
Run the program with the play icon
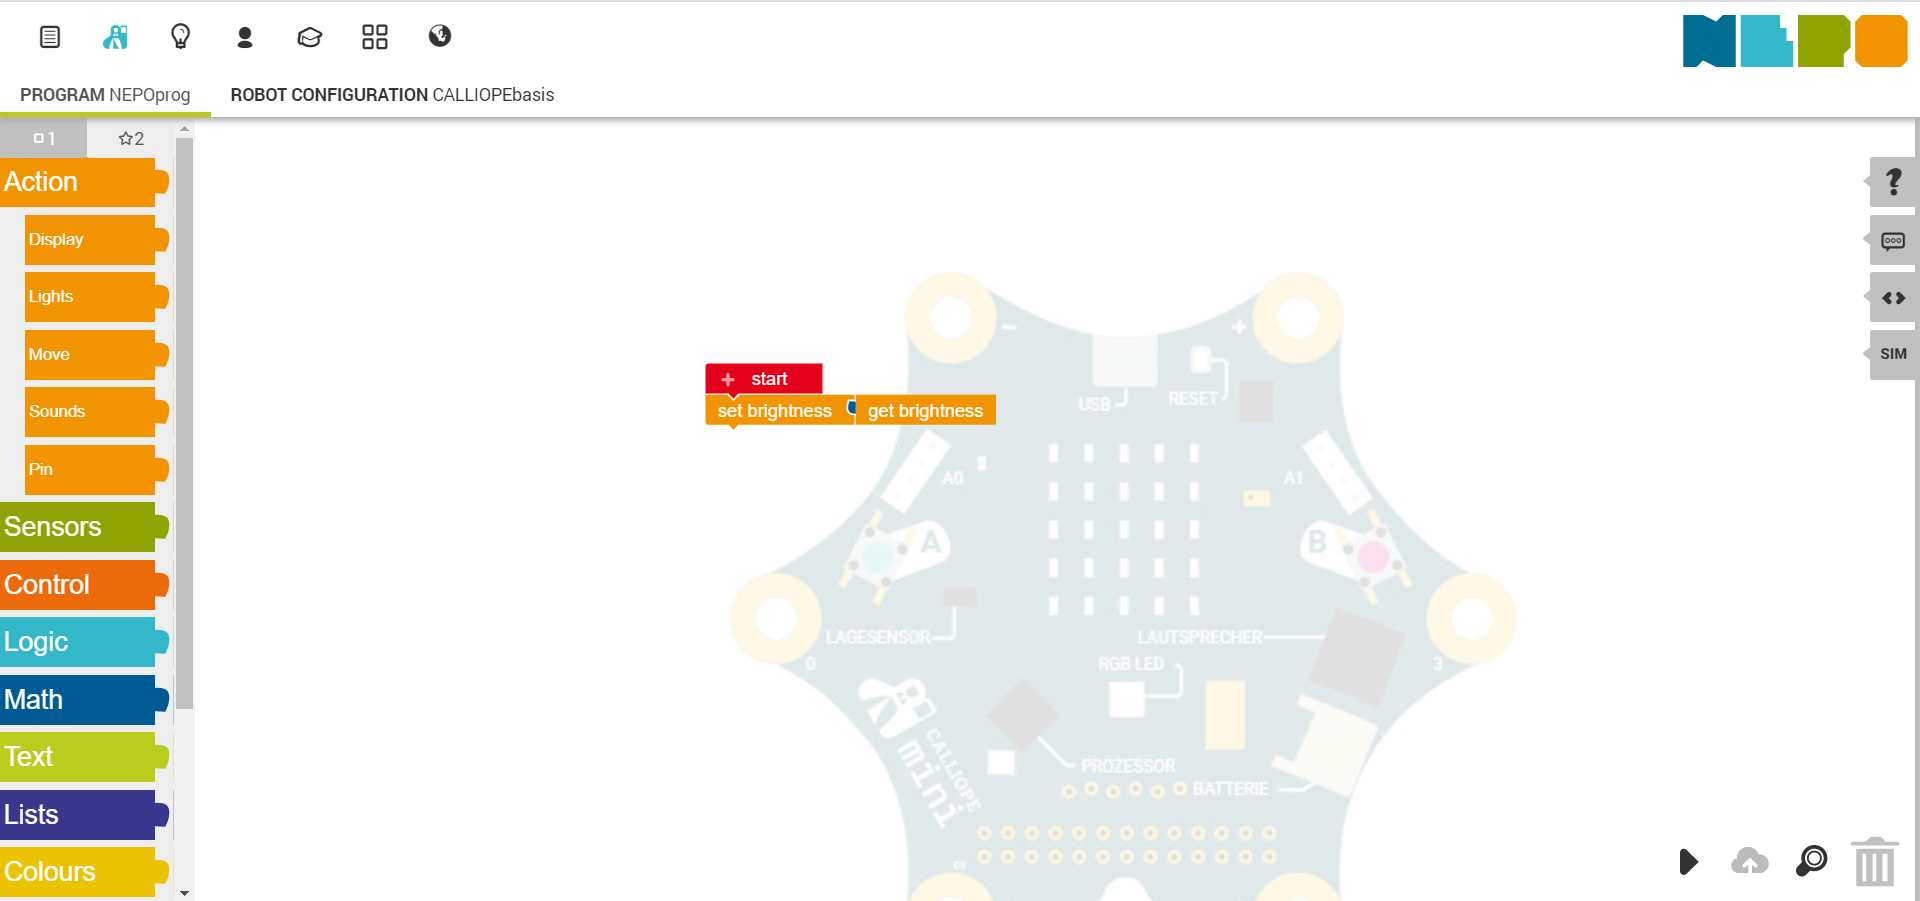[1688, 862]
